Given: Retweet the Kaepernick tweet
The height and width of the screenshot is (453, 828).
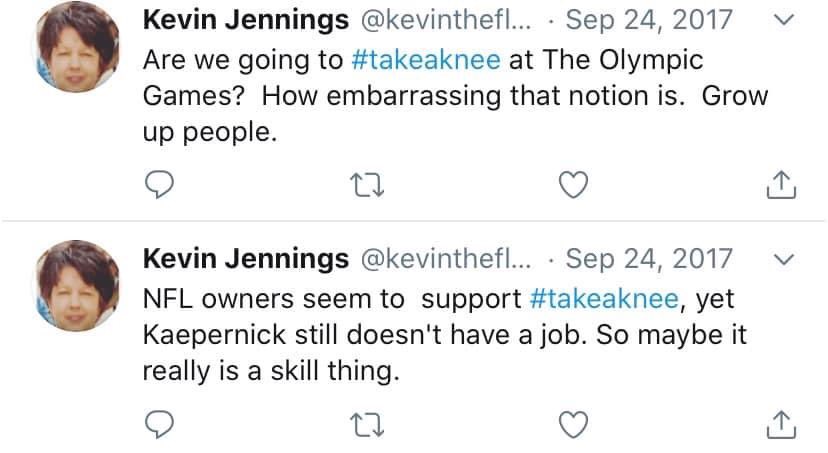Looking at the screenshot, I should pyautogui.click(x=368, y=425).
